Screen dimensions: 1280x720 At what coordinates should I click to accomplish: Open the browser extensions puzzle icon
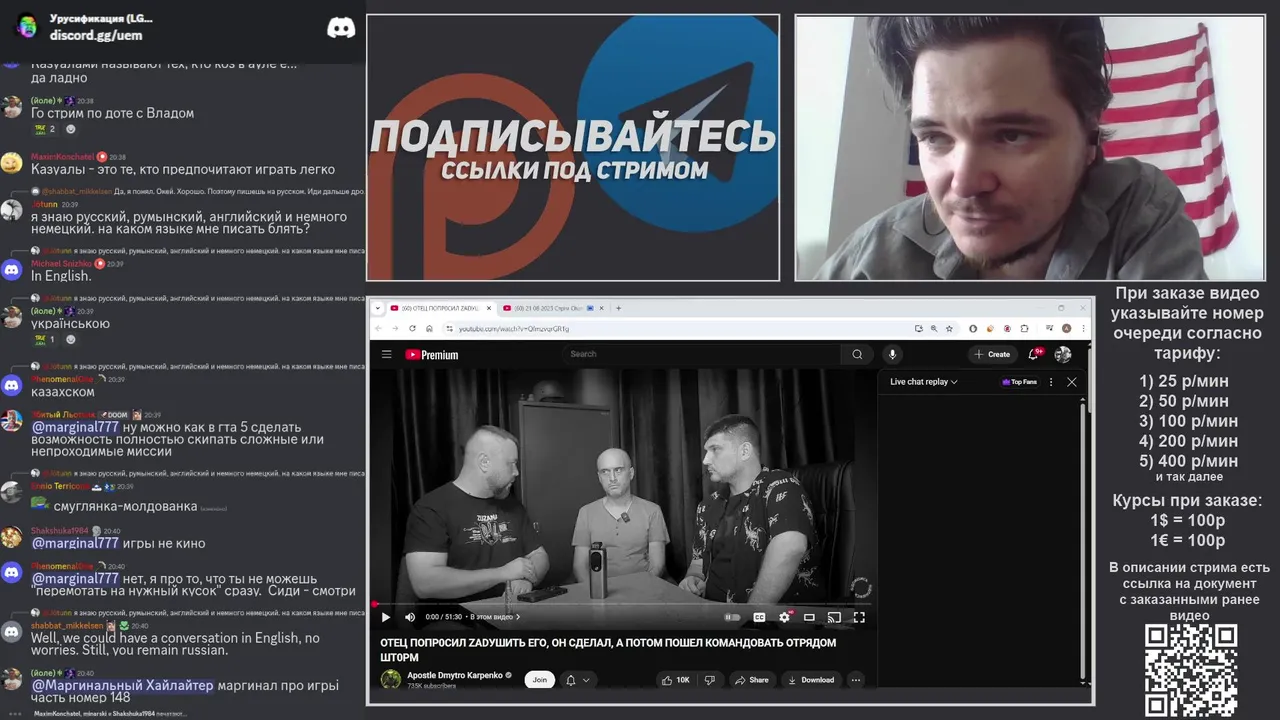1024,328
